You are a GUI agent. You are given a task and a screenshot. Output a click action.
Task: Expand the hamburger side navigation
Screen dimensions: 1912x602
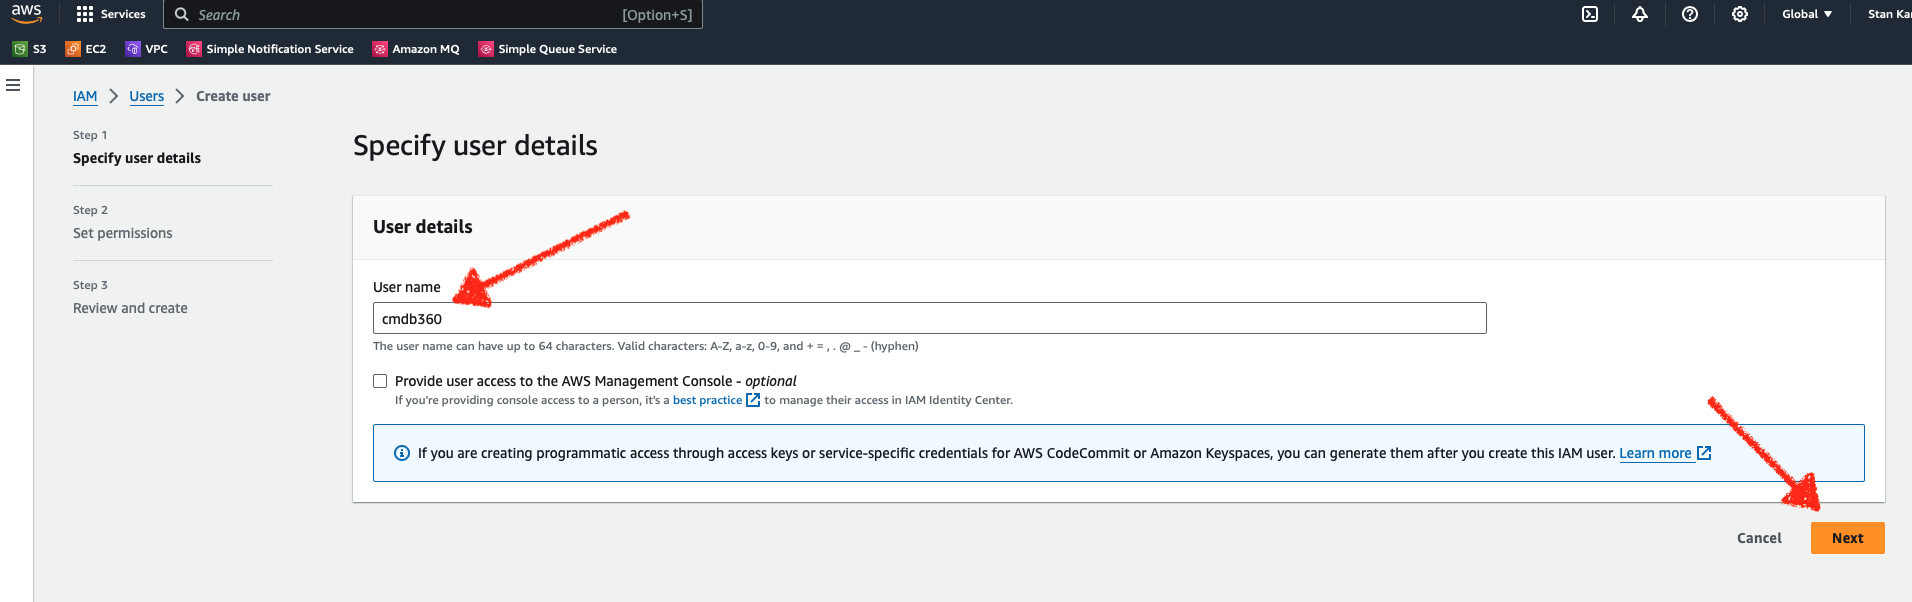click(13, 85)
